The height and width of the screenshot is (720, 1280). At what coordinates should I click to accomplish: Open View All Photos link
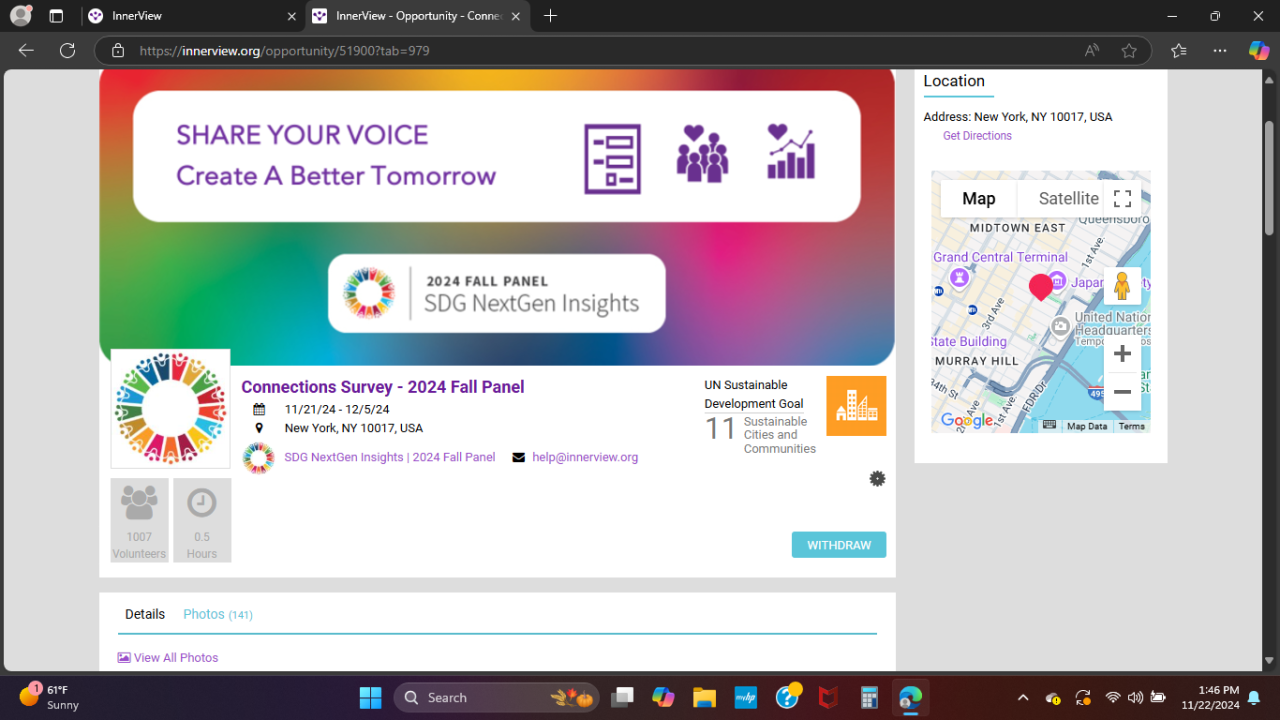168,658
